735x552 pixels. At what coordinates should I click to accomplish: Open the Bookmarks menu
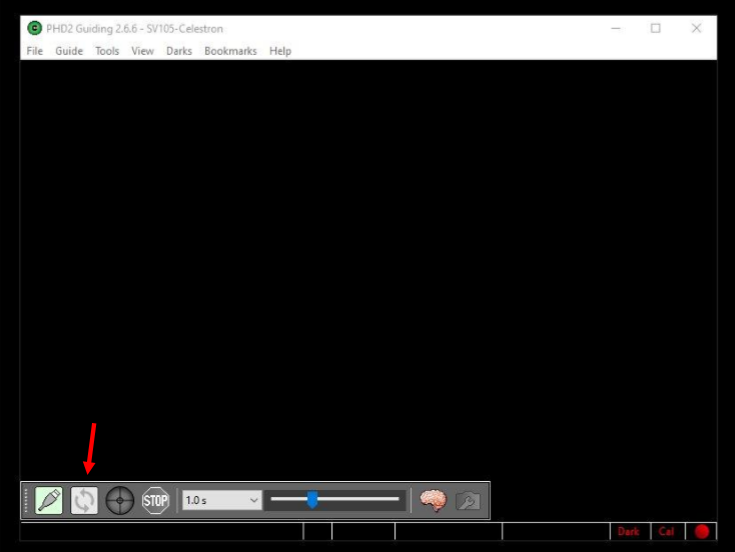[231, 51]
